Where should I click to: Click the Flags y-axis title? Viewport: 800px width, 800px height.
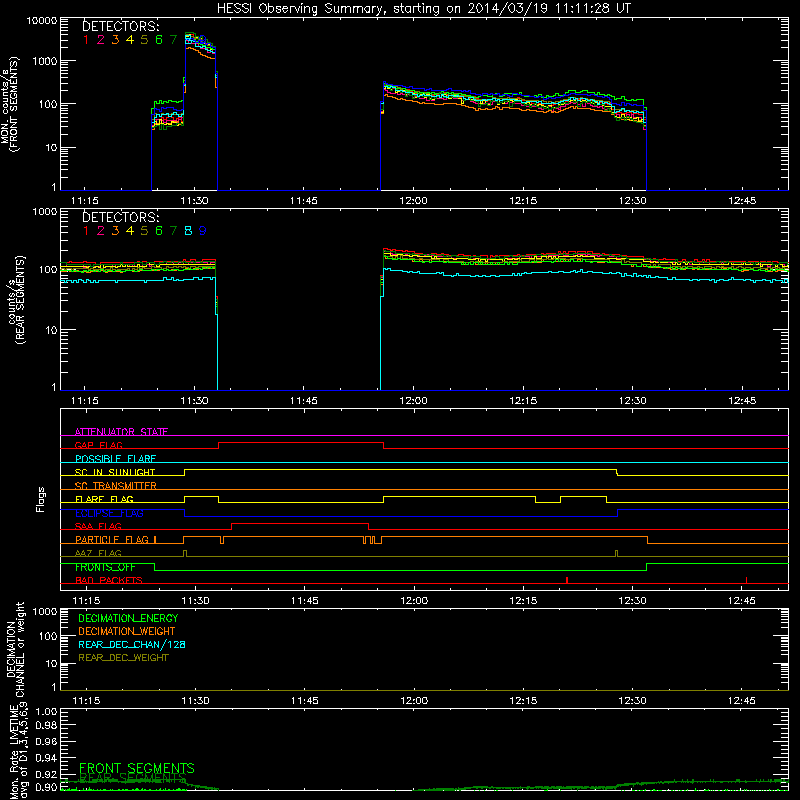pos(41,499)
